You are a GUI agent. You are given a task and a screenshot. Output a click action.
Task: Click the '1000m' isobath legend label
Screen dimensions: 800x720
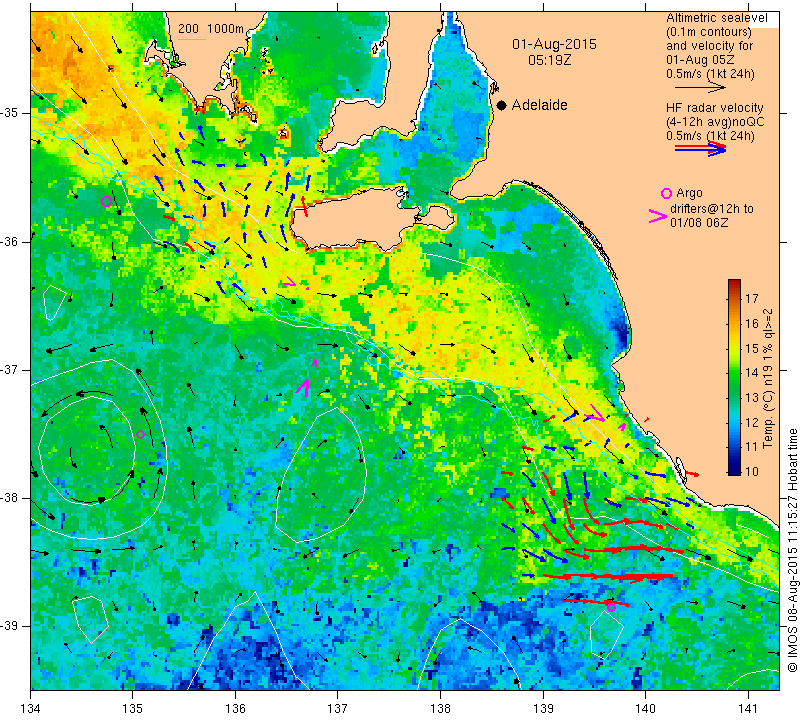(x=225, y=29)
